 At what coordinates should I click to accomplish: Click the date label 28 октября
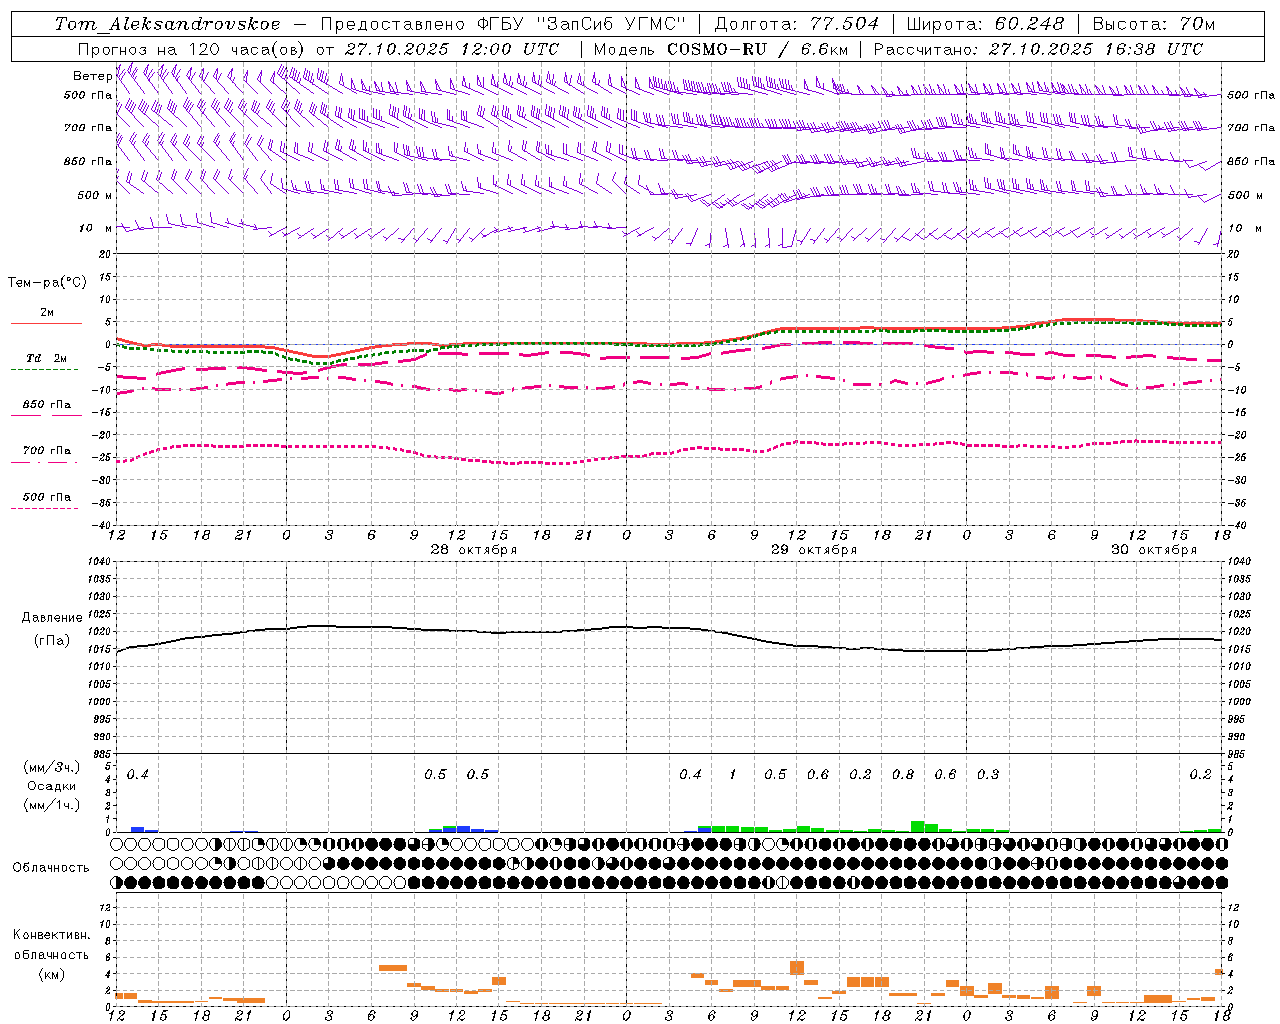(x=474, y=550)
